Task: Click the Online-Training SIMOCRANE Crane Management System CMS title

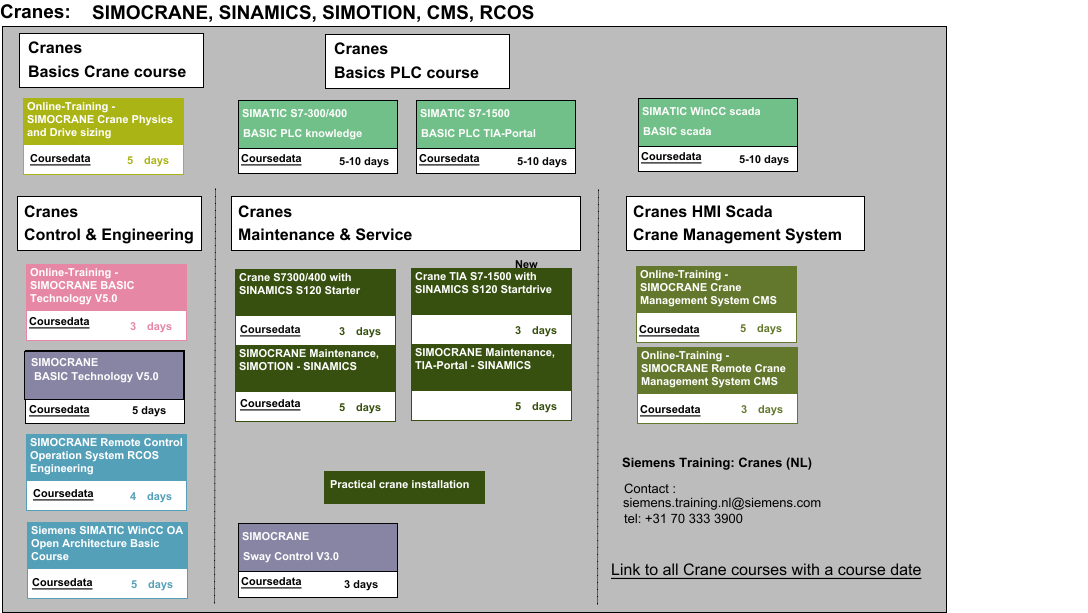Action: tap(716, 289)
